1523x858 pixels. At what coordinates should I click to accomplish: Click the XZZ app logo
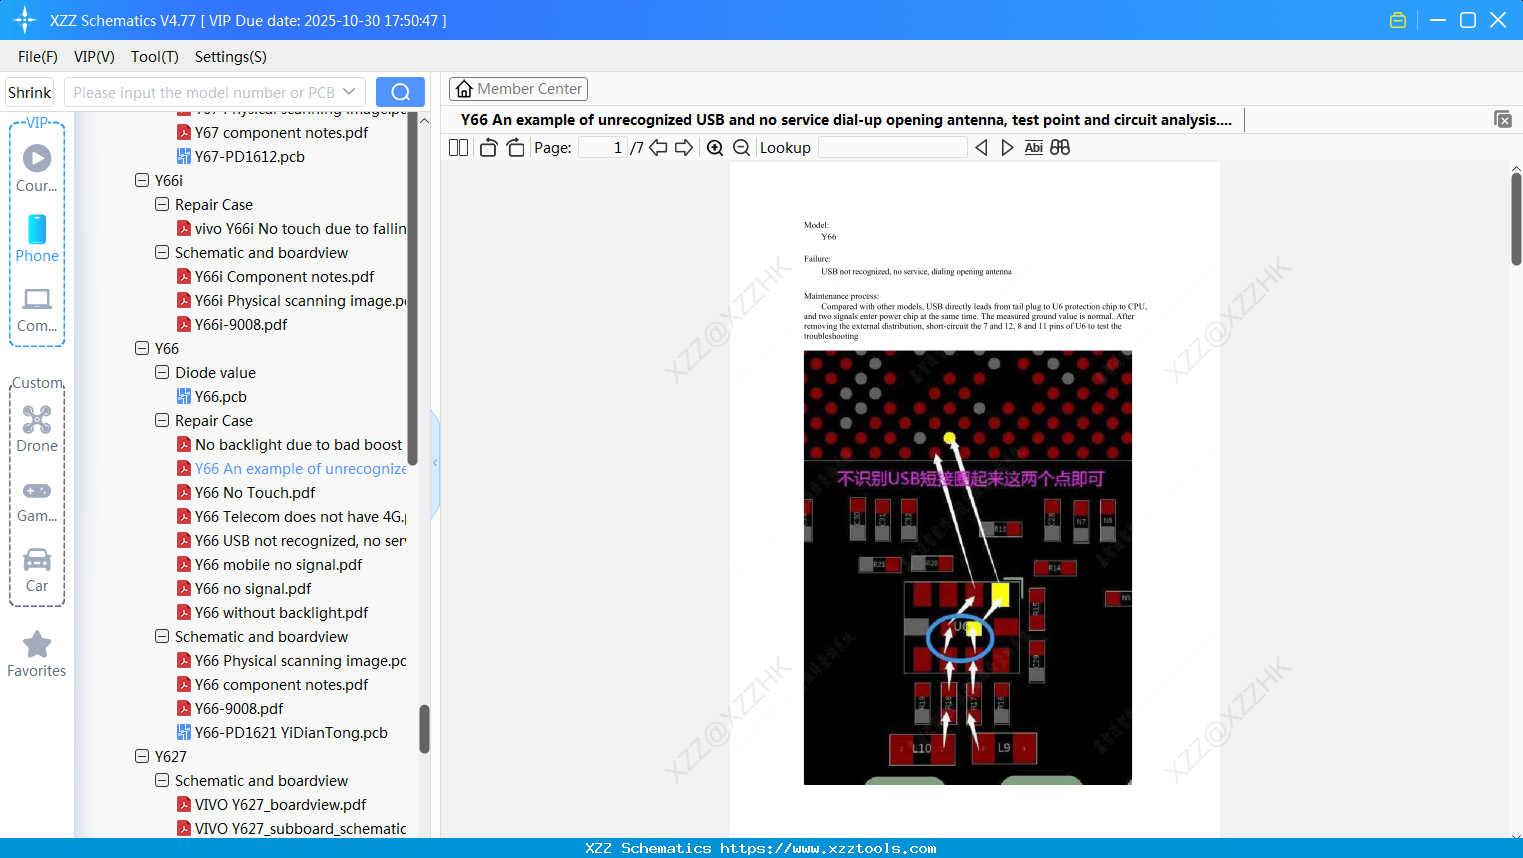25,20
